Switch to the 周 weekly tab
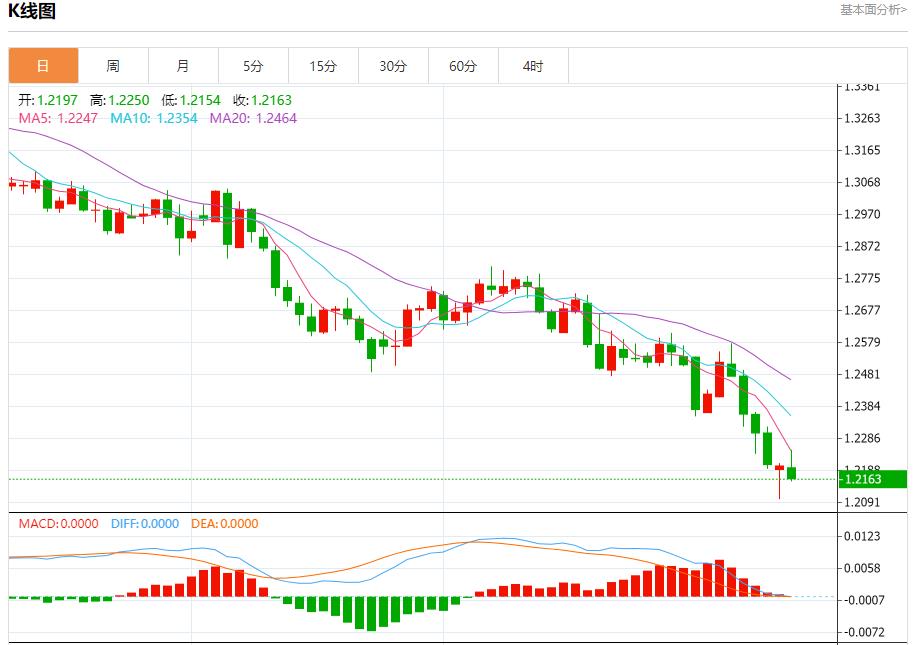 click(113, 66)
